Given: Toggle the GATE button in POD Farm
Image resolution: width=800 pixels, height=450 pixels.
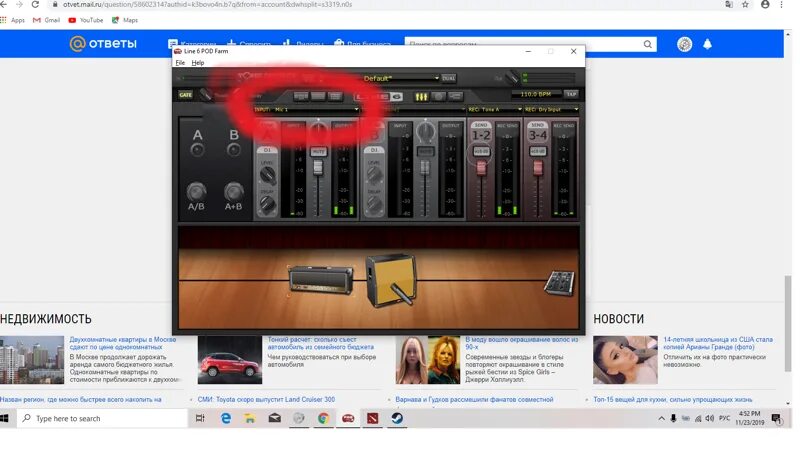Looking at the screenshot, I should pyautogui.click(x=185, y=95).
